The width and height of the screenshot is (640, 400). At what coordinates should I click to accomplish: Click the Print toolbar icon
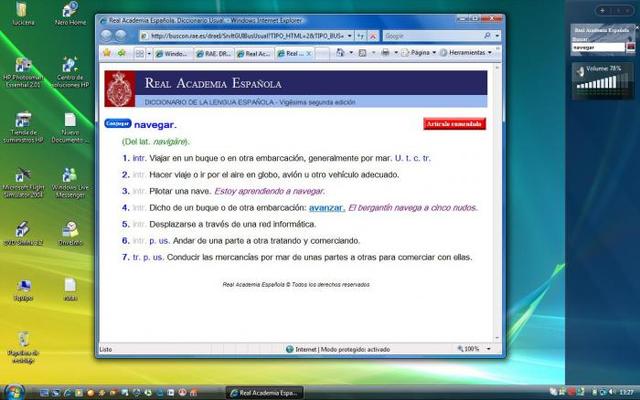[x=385, y=52]
